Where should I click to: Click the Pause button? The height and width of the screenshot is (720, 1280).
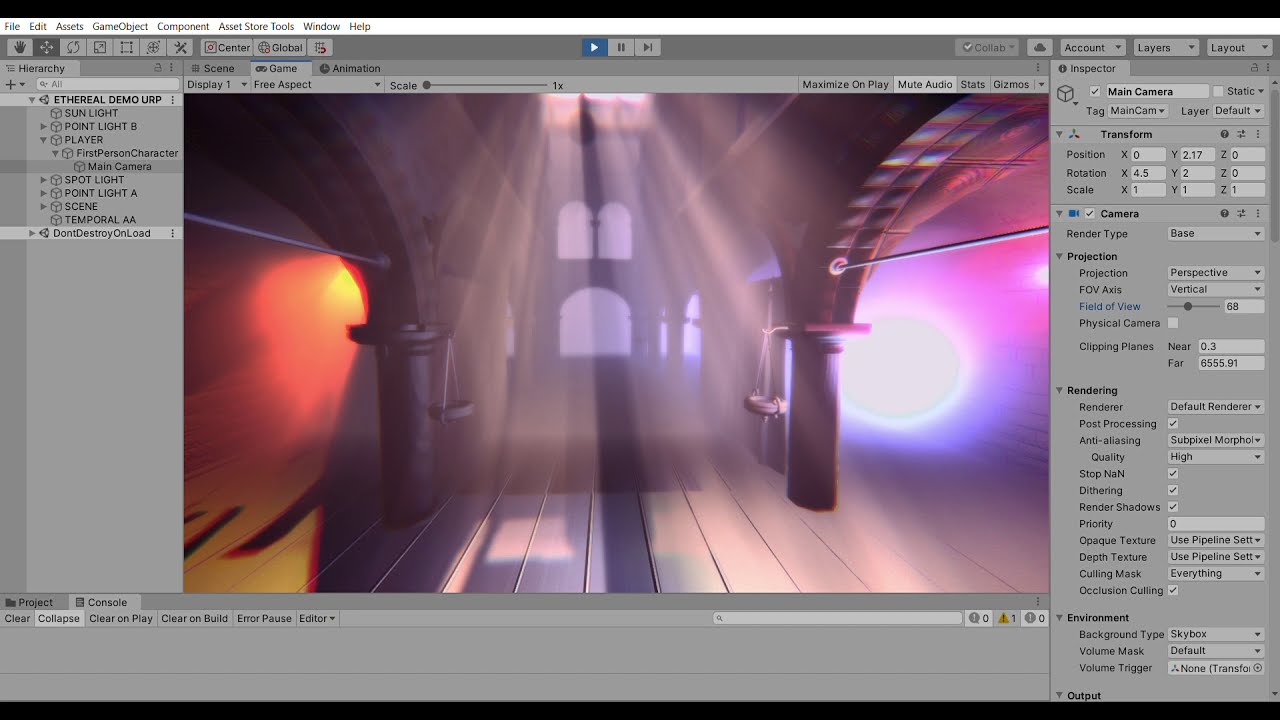pos(621,47)
